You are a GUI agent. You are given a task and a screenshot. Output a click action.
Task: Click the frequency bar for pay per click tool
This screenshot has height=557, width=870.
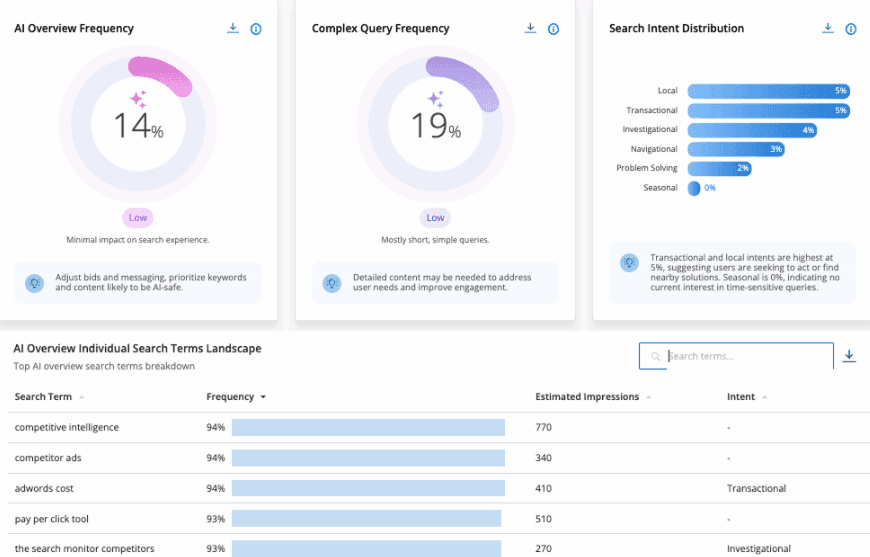366,519
